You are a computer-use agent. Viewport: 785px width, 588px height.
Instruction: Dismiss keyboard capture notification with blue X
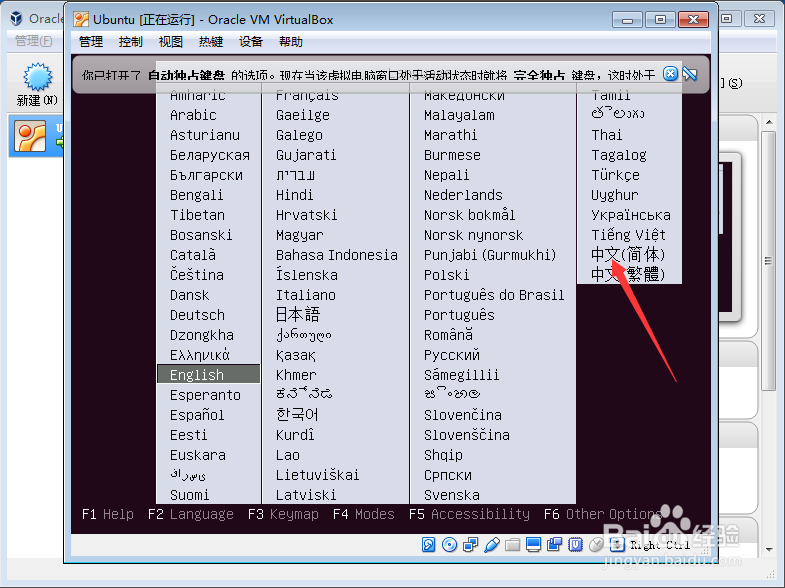click(670, 74)
